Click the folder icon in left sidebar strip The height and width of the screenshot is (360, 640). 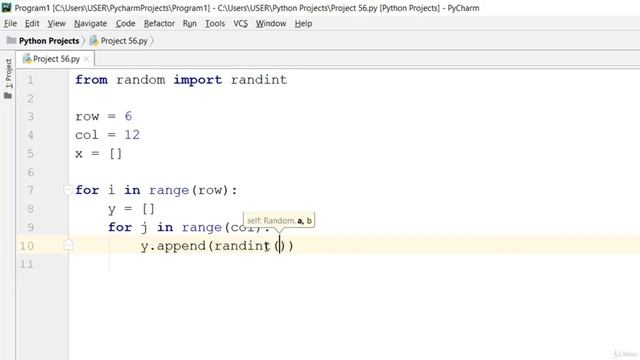point(8,96)
